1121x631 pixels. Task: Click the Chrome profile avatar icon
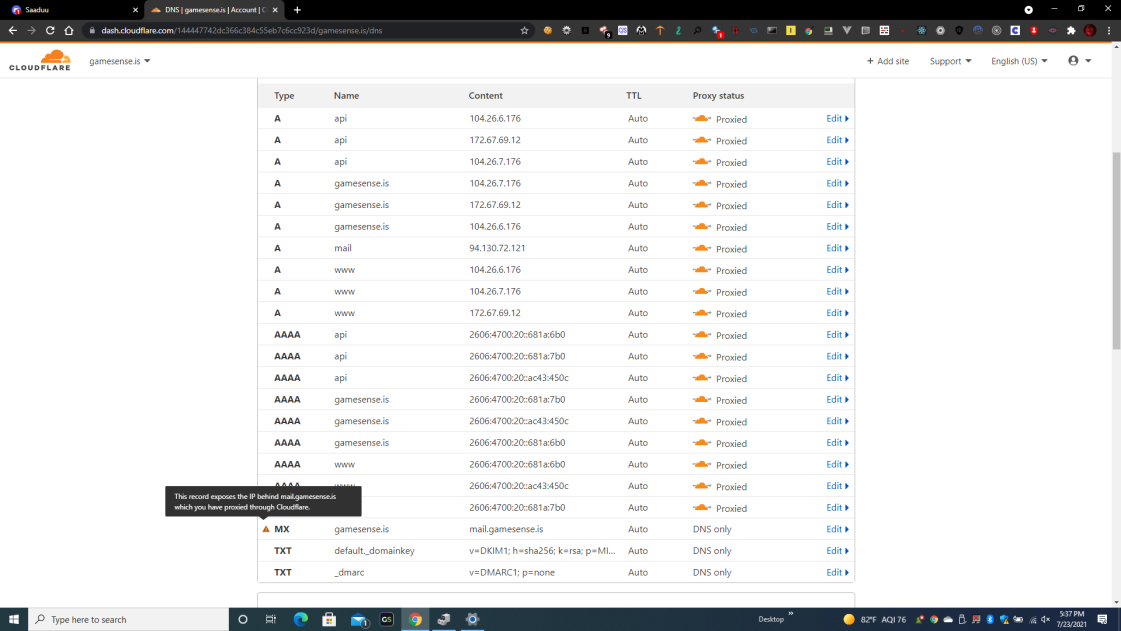tap(1091, 31)
